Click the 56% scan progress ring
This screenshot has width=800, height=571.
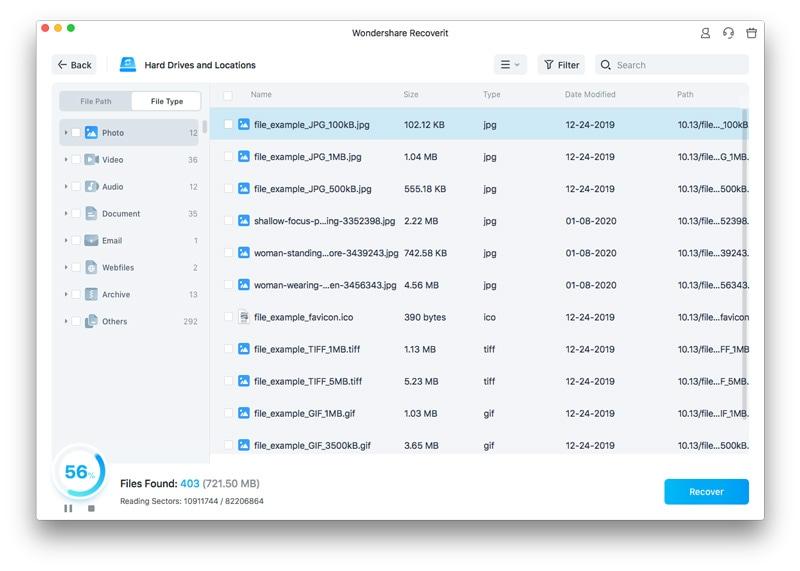(79, 471)
